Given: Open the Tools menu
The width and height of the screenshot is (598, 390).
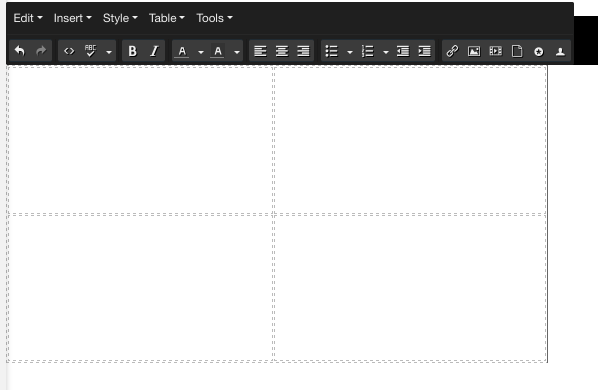Looking at the screenshot, I should [x=214, y=18].
